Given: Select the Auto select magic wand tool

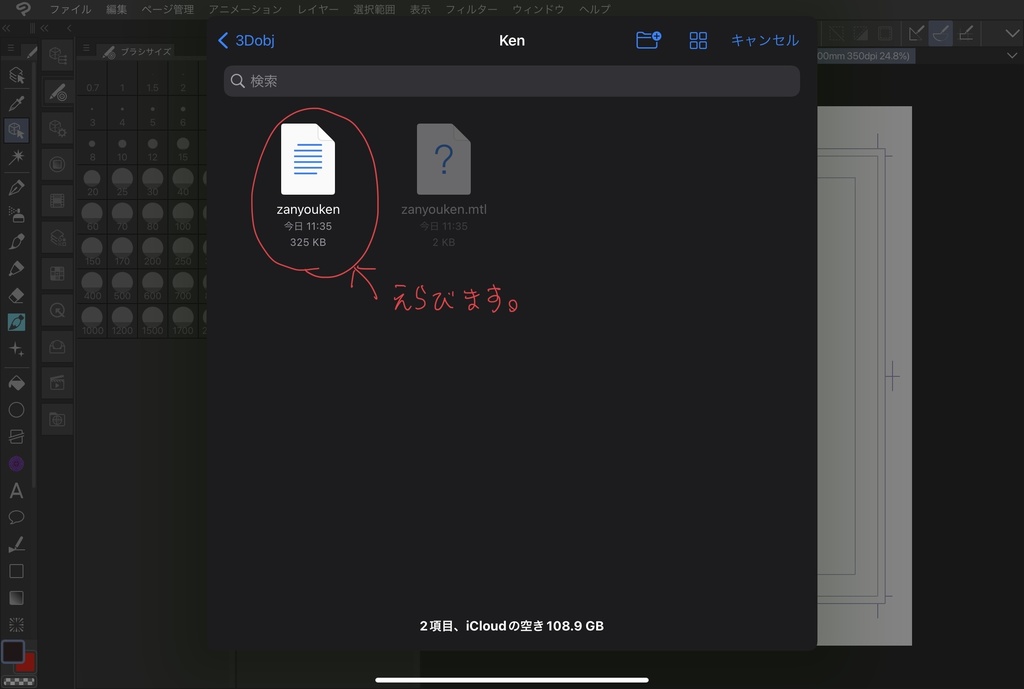Looking at the screenshot, I should pyautogui.click(x=16, y=157).
